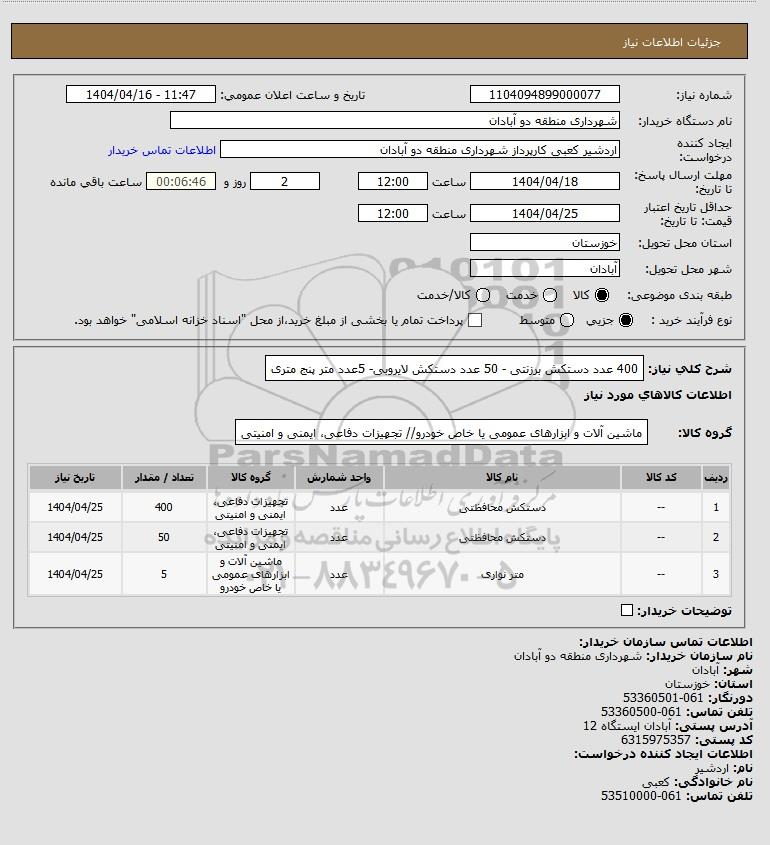
Task: Click row 3 need date 1404/04/25
Action: tap(75, 574)
